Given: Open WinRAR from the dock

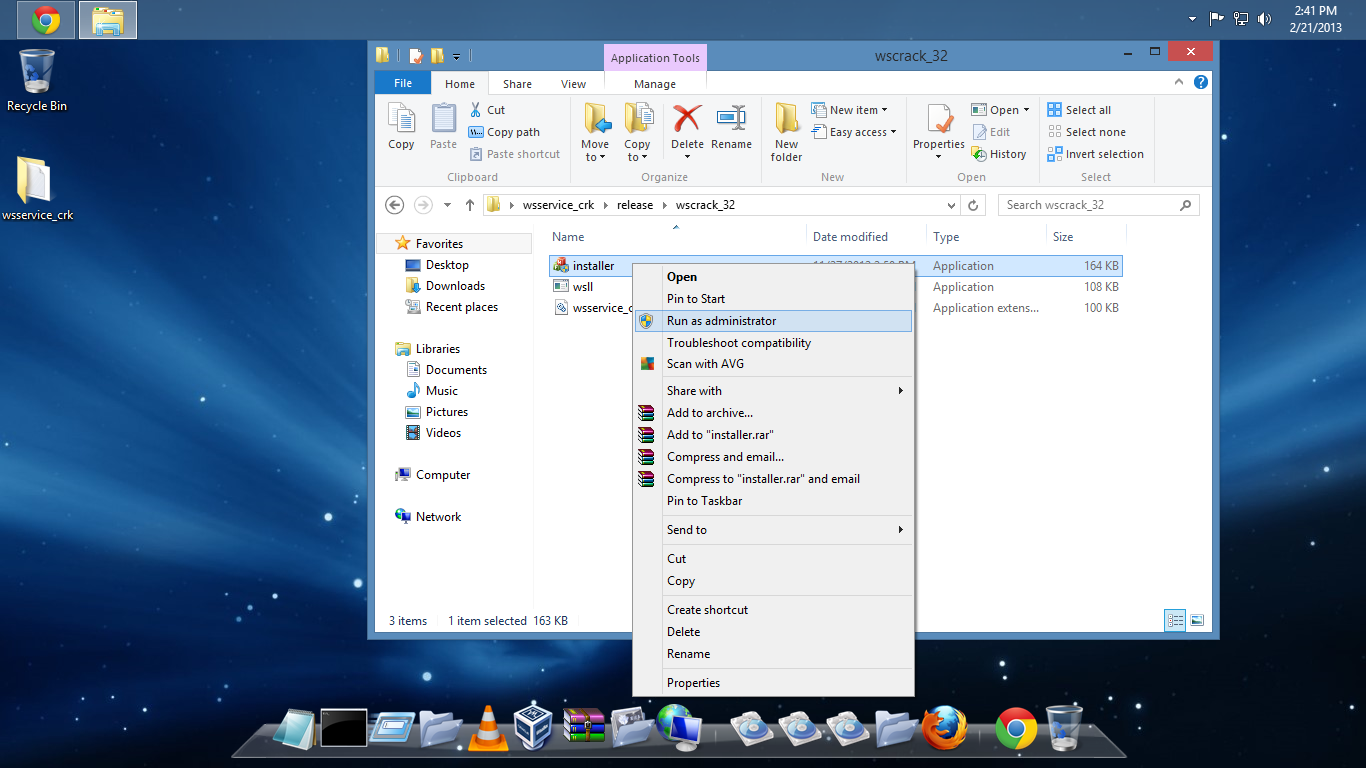Looking at the screenshot, I should (x=583, y=728).
